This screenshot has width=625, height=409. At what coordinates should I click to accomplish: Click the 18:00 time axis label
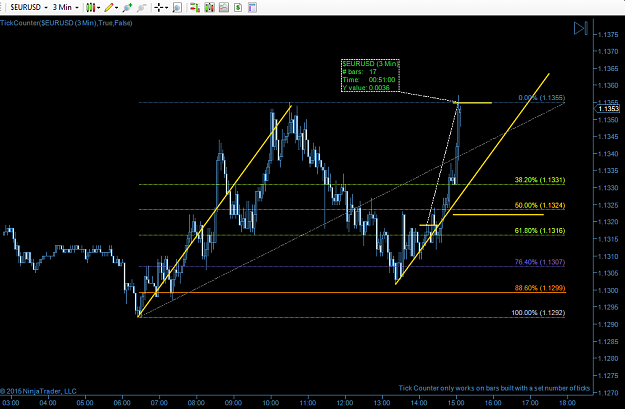tap(567, 403)
